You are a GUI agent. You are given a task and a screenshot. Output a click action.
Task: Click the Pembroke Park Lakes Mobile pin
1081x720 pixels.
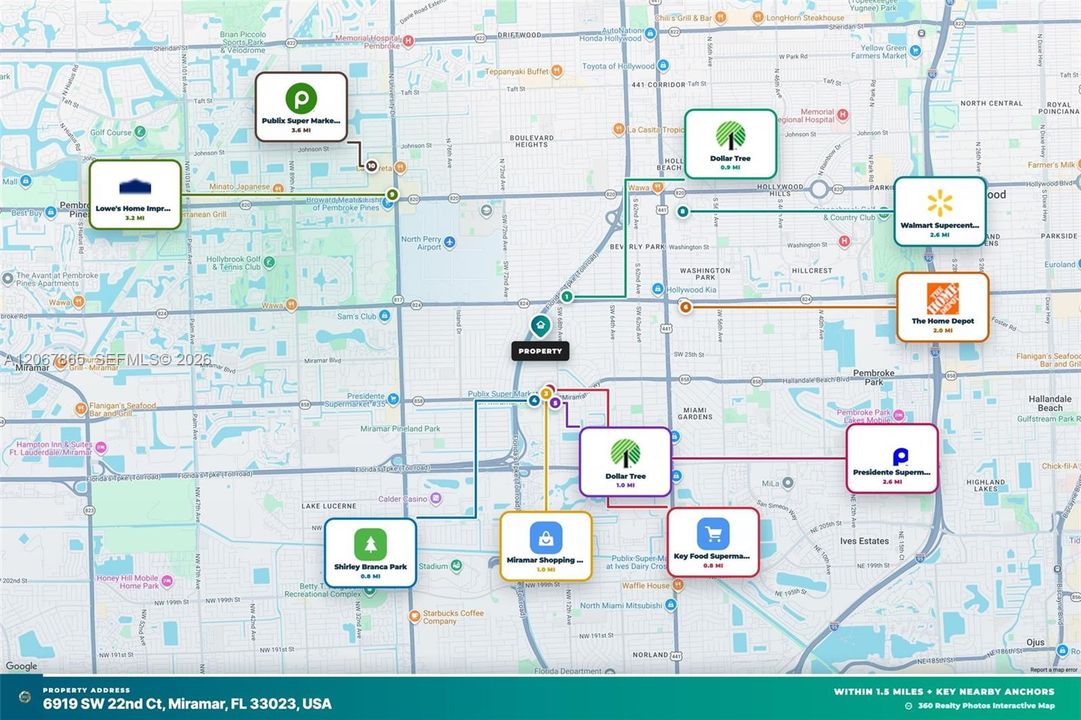pos(899,416)
